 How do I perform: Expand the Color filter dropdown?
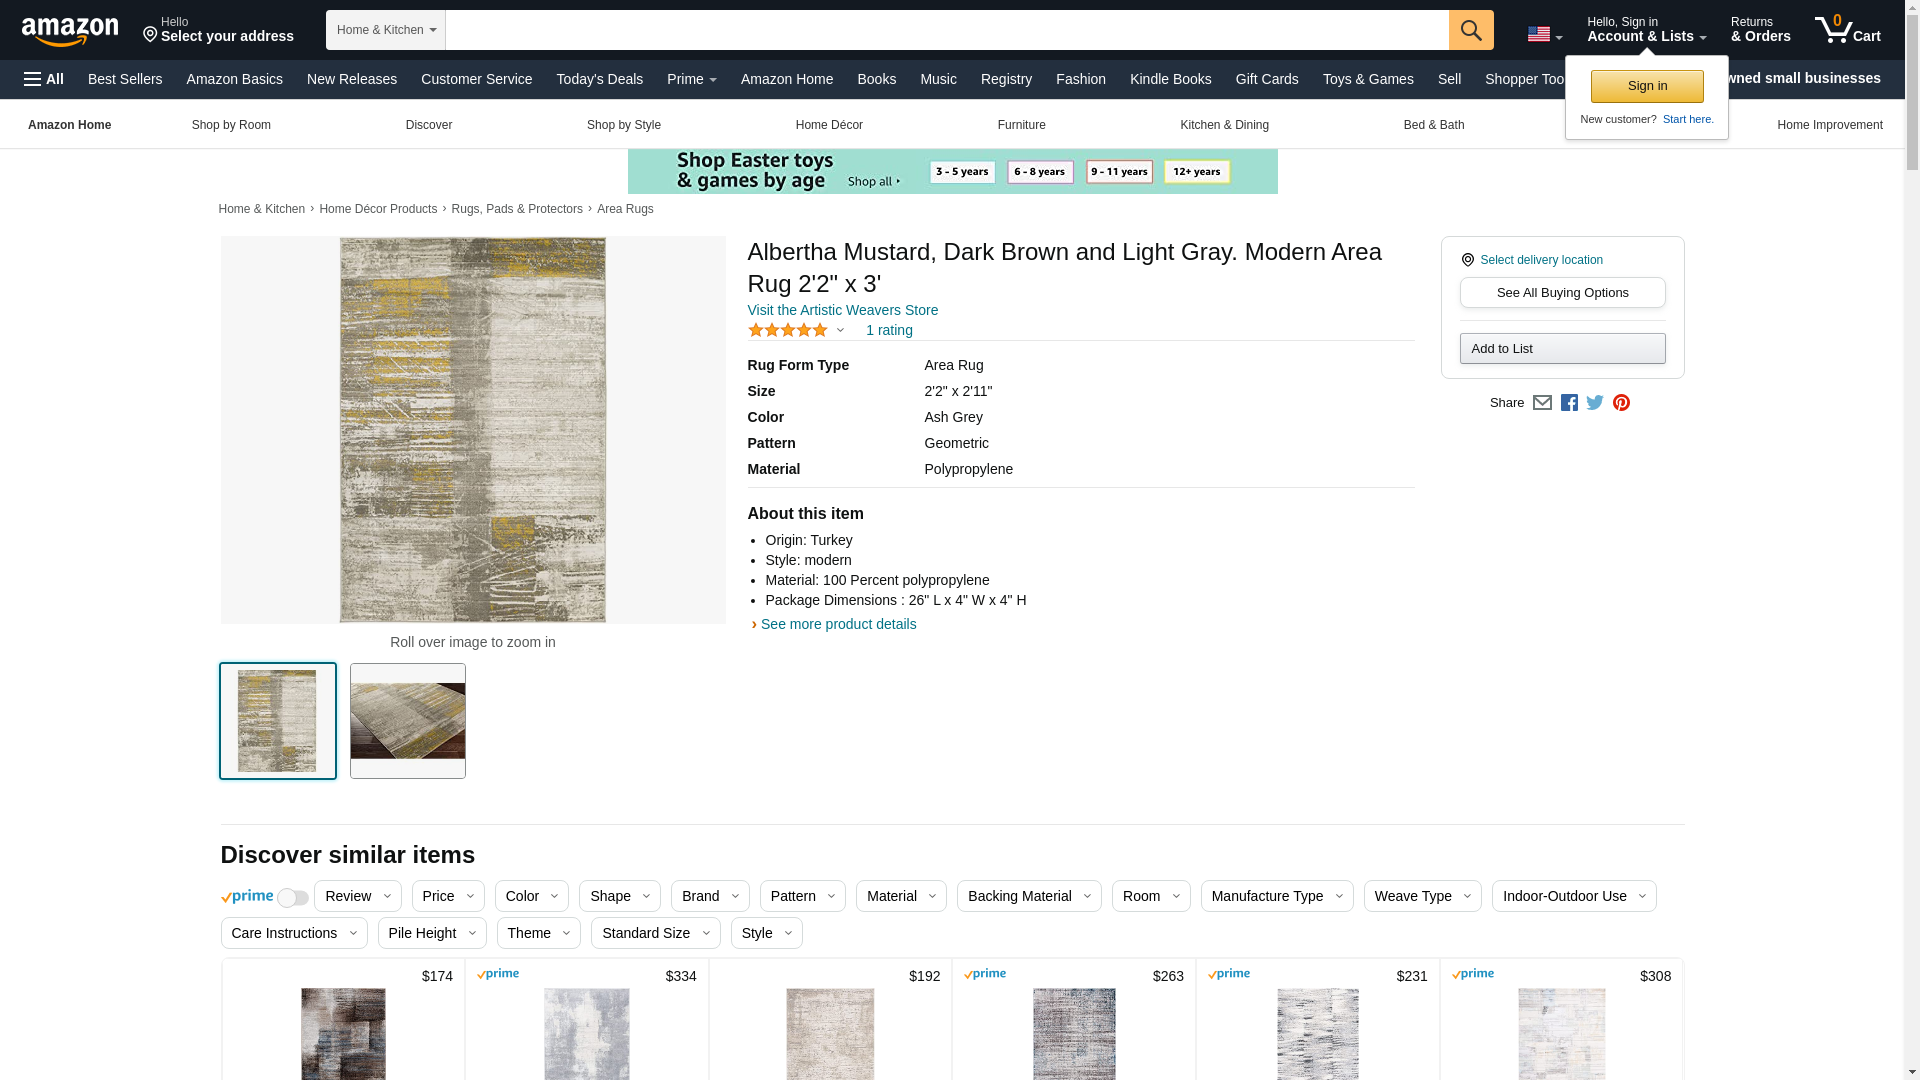pyautogui.click(x=531, y=896)
